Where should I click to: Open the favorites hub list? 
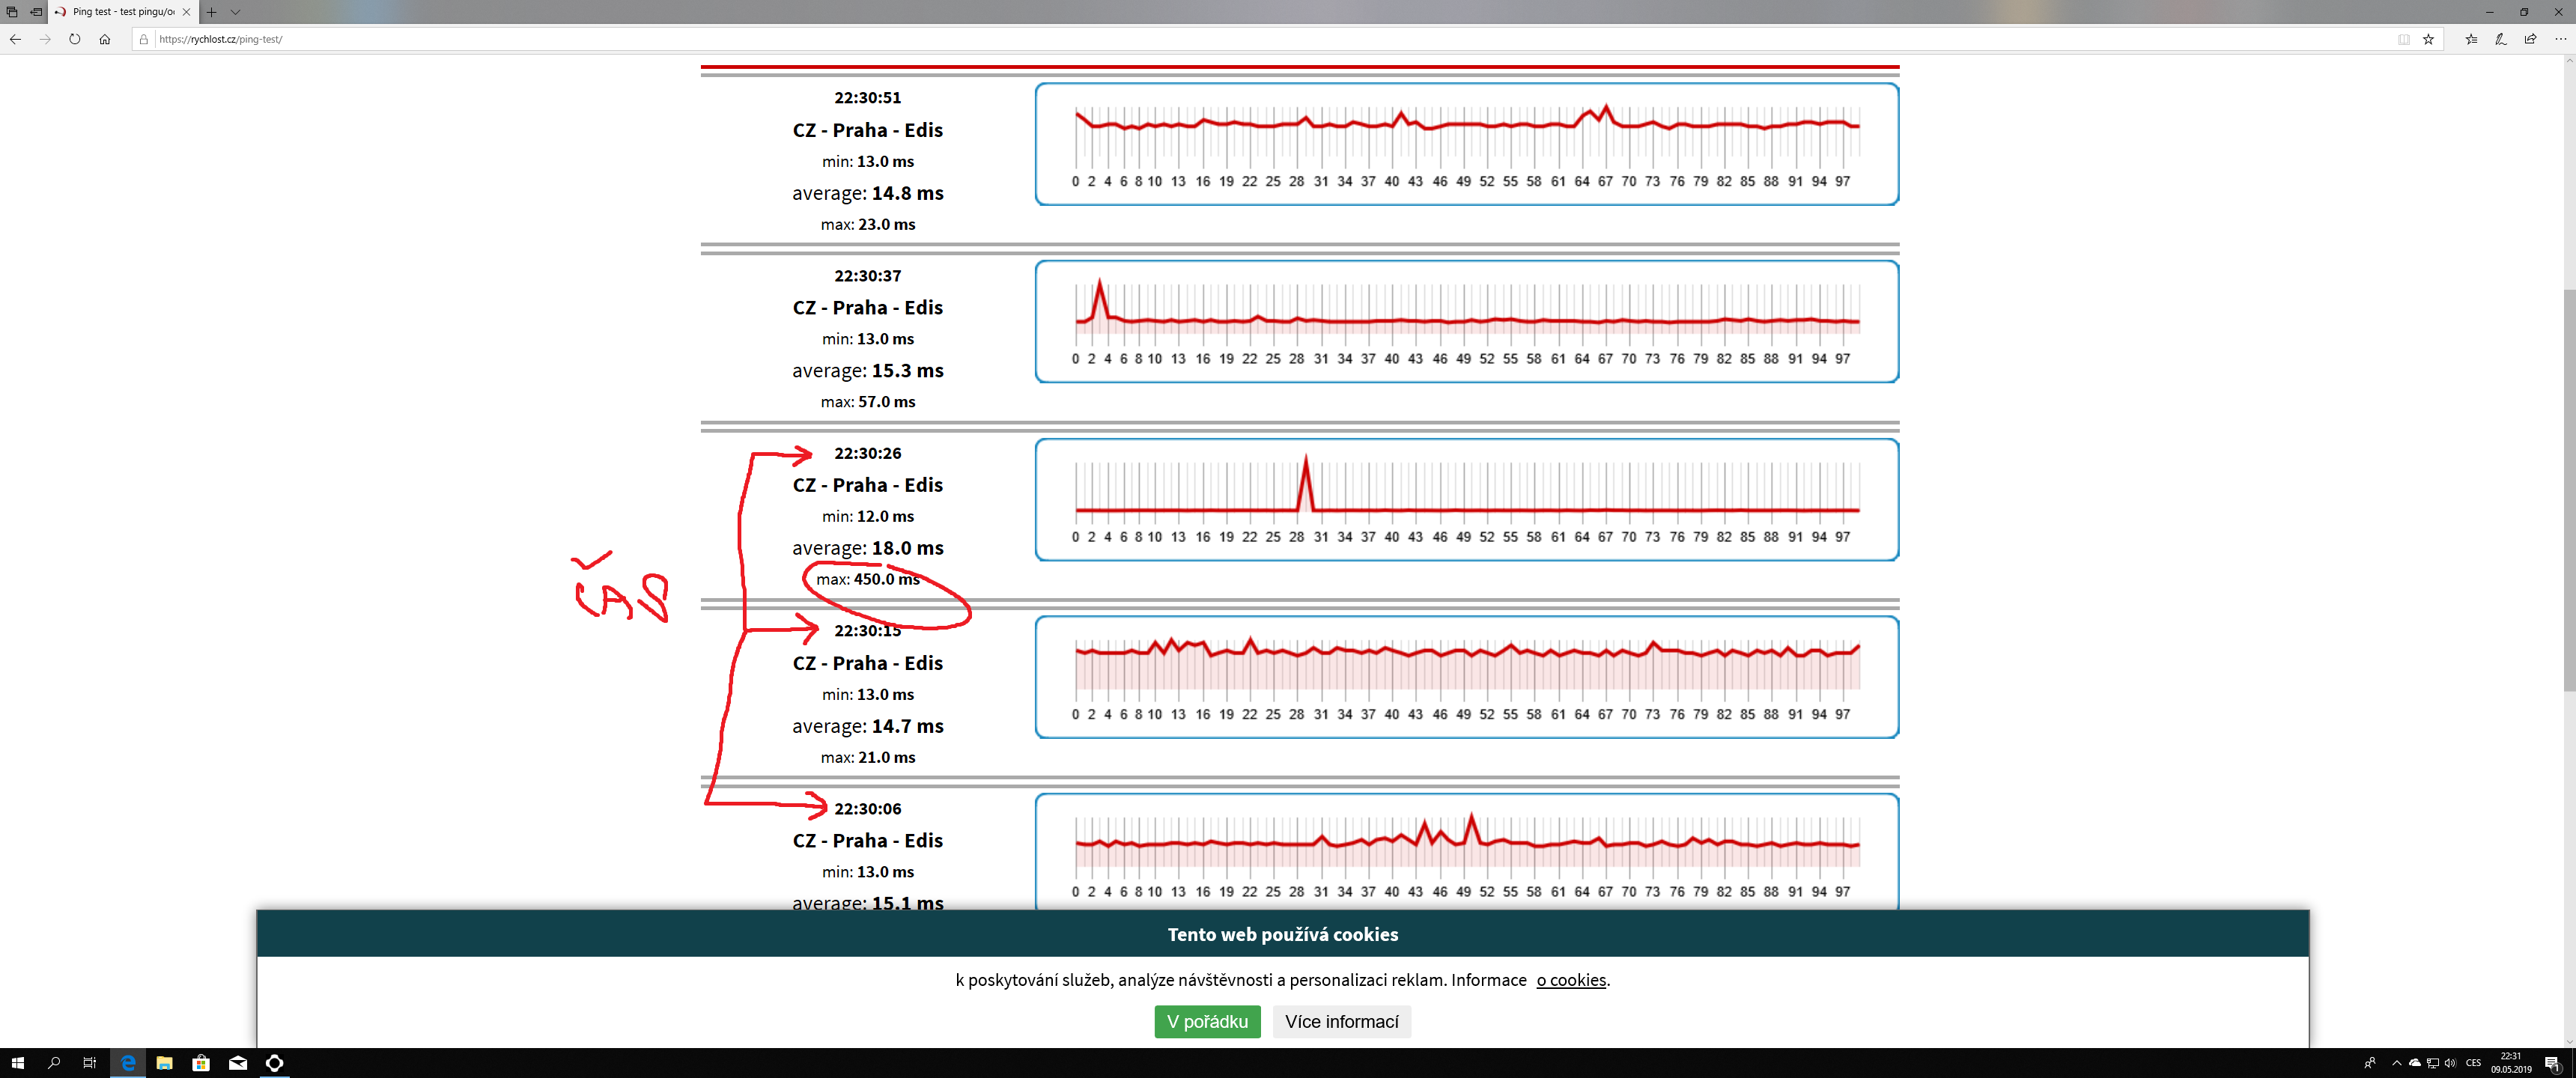pos(2471,39)
